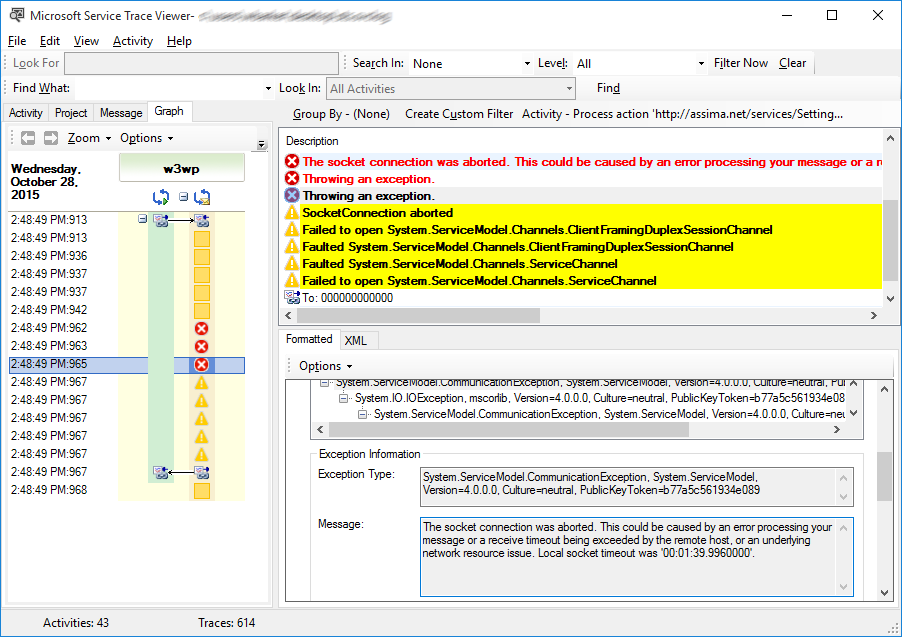The image size is (902, 637).
Task: Click Group By - (None)
Action: coord(341,114)
